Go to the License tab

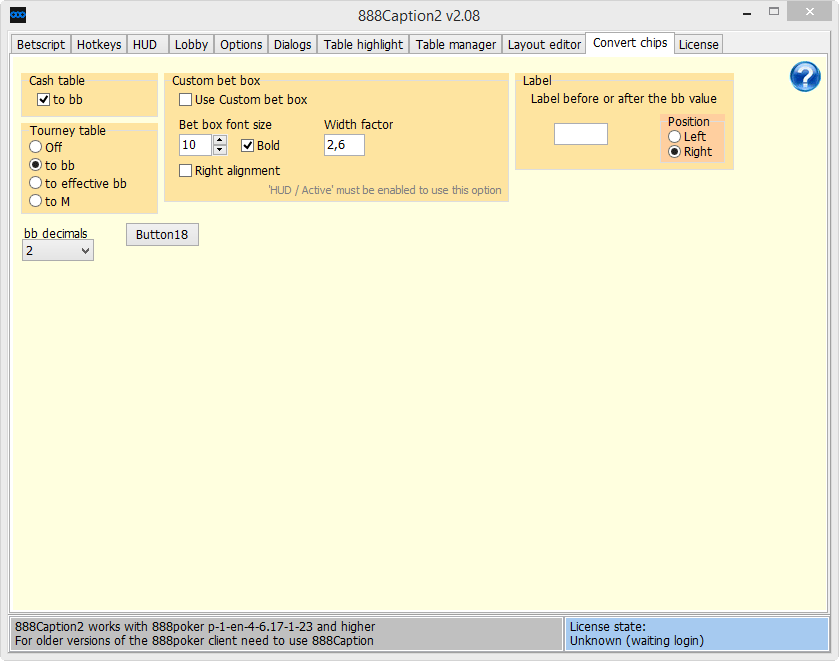coord(698,44)
